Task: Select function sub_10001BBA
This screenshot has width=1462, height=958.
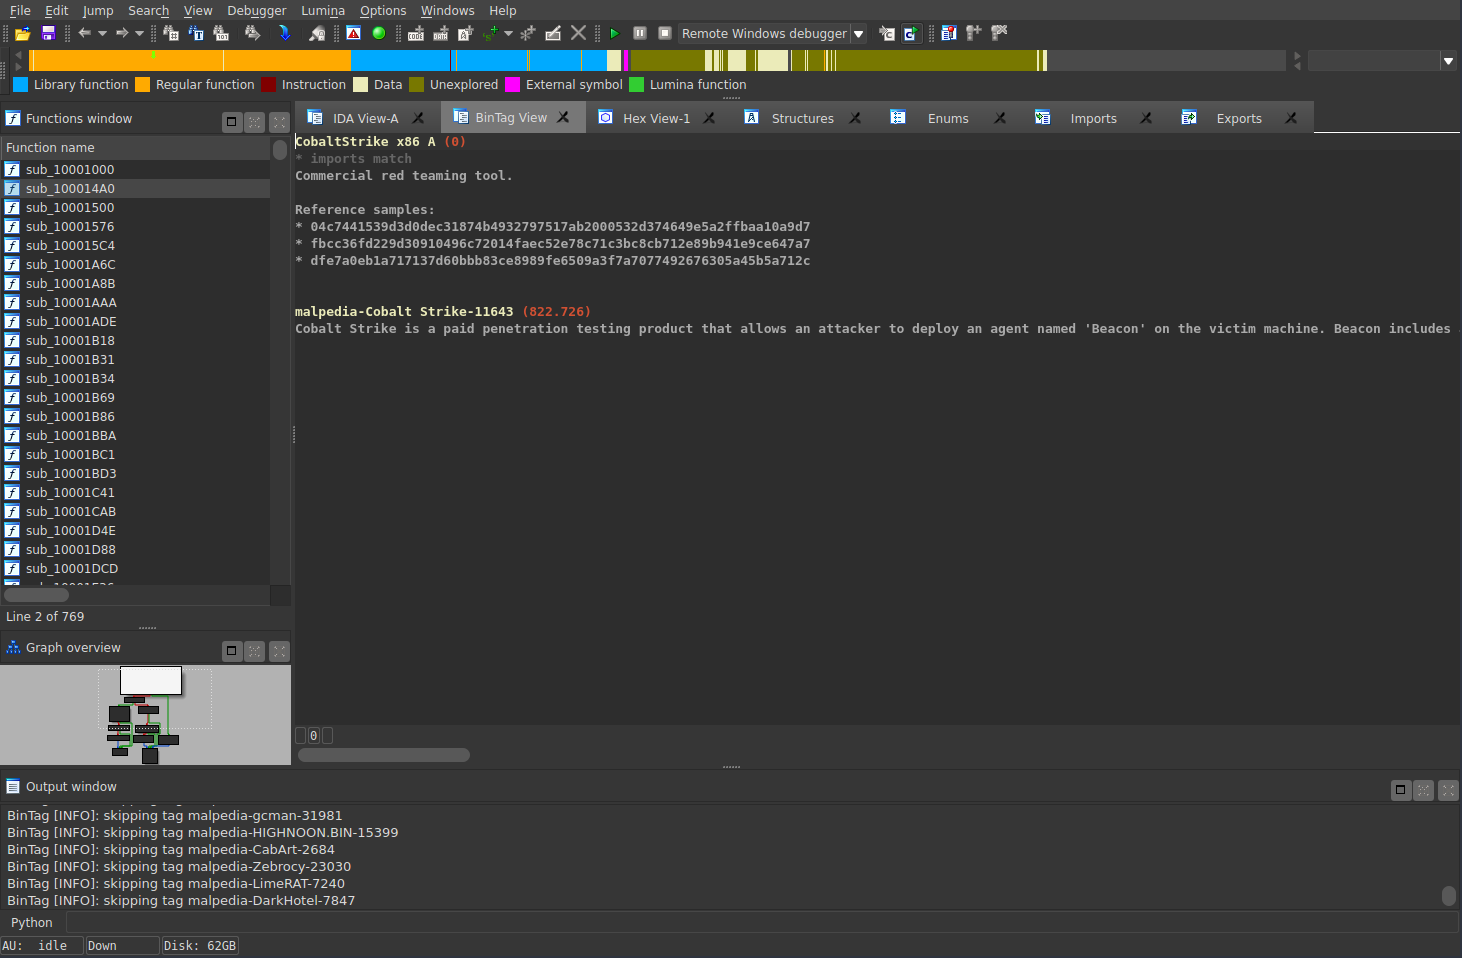Action: (x=135, y=435)
